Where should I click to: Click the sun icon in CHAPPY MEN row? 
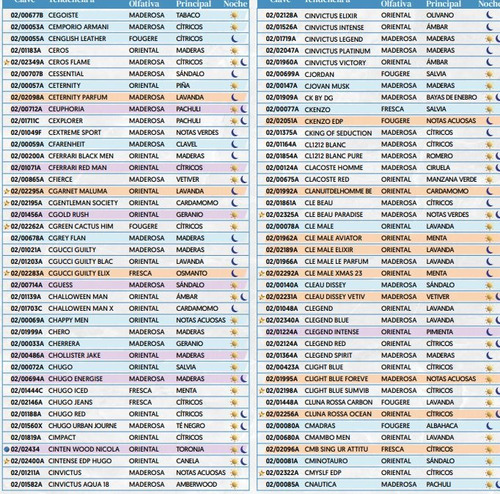point(234,320)
